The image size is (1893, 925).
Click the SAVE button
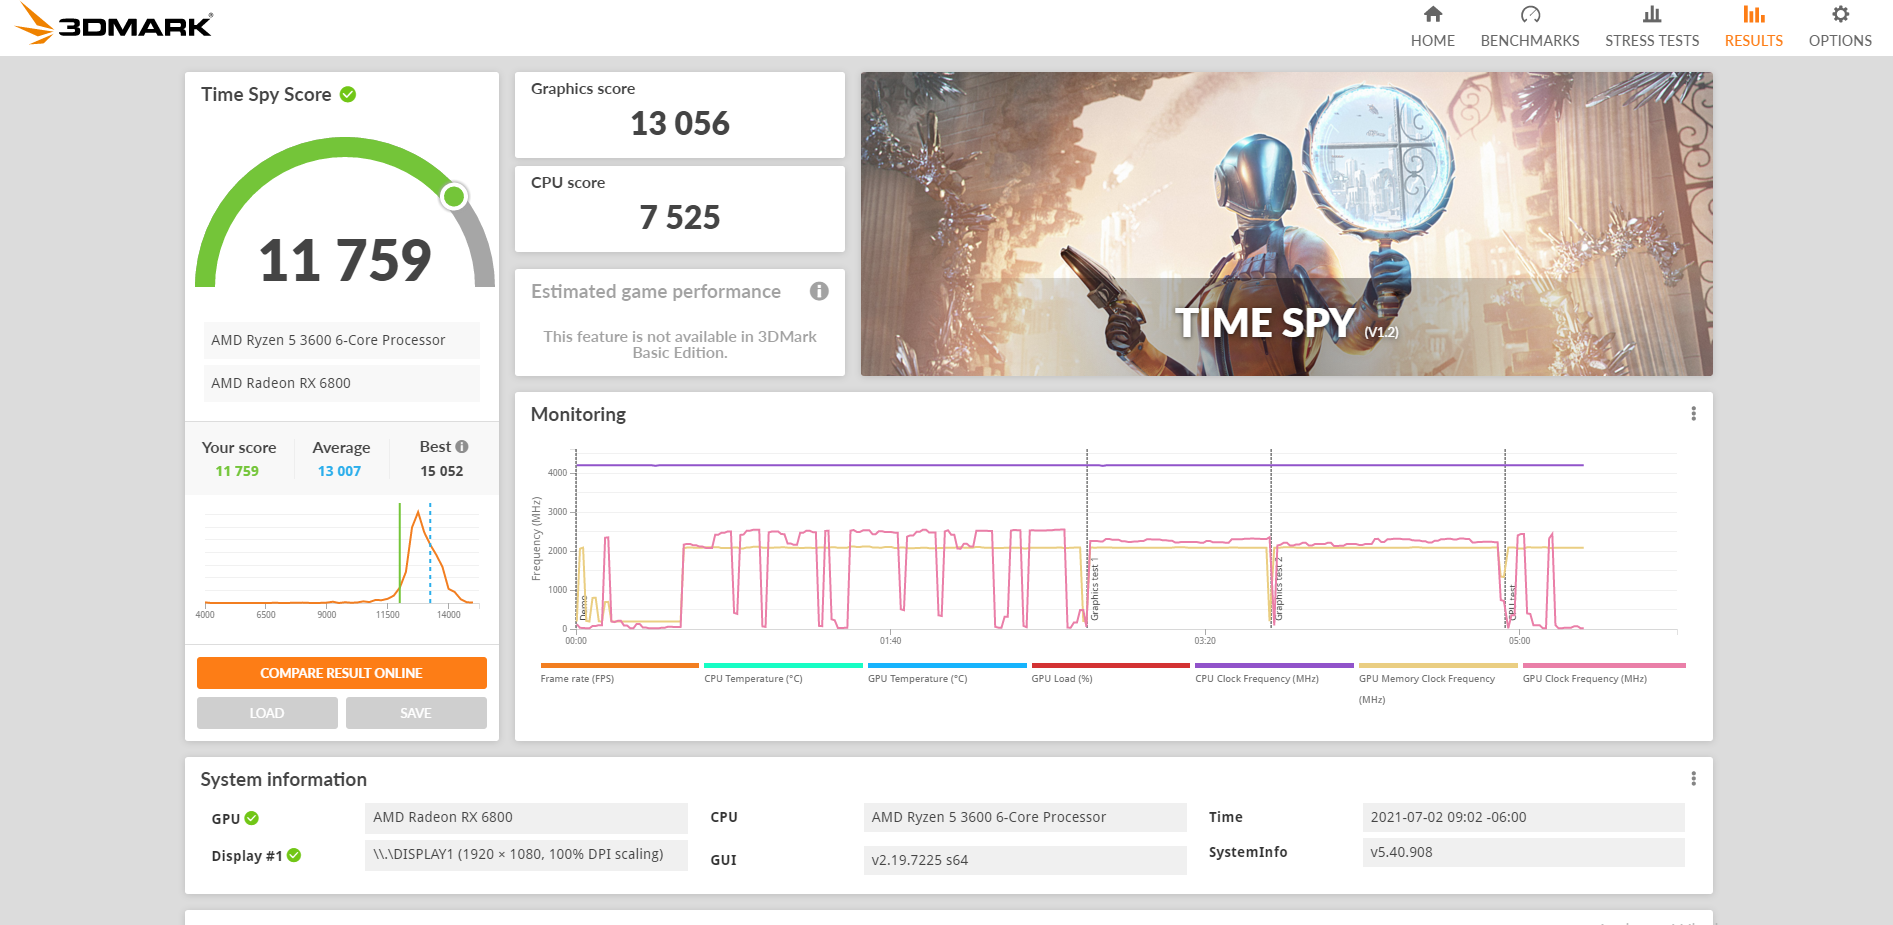pyautogui.click(x=416, y=713)
